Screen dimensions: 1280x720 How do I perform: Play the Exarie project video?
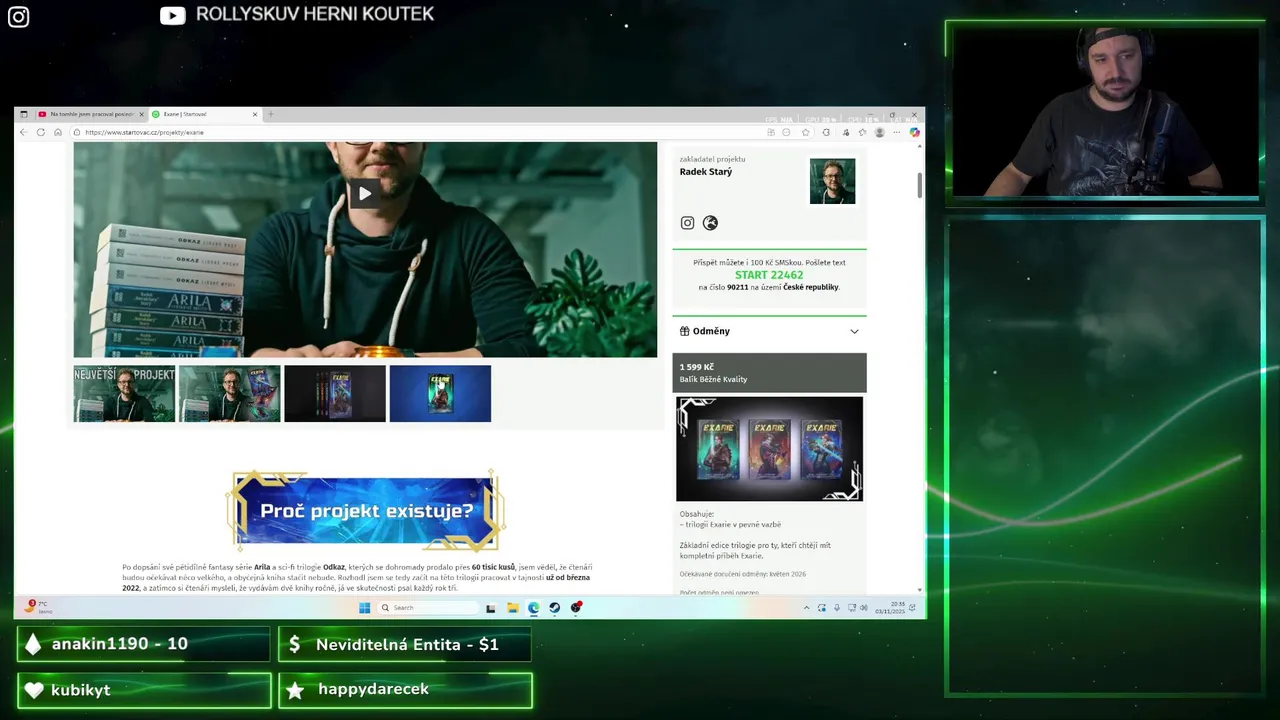(365, 194)
